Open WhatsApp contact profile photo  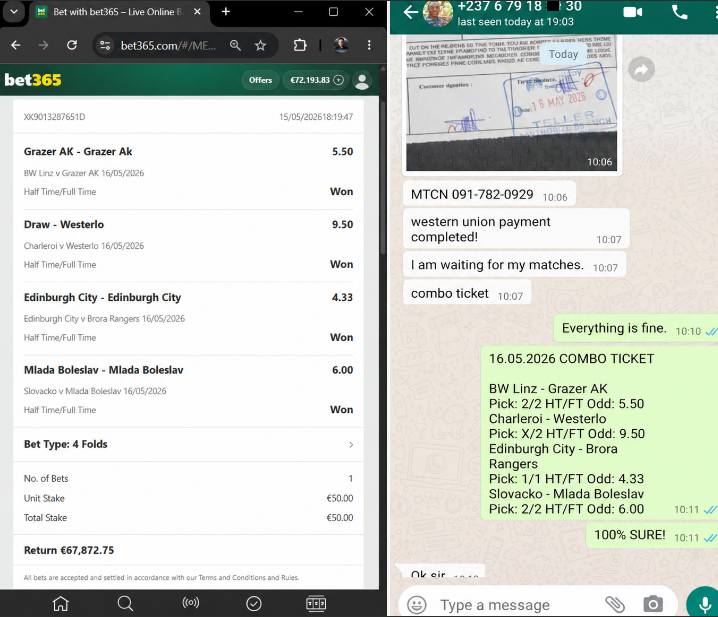click(437, 13)
